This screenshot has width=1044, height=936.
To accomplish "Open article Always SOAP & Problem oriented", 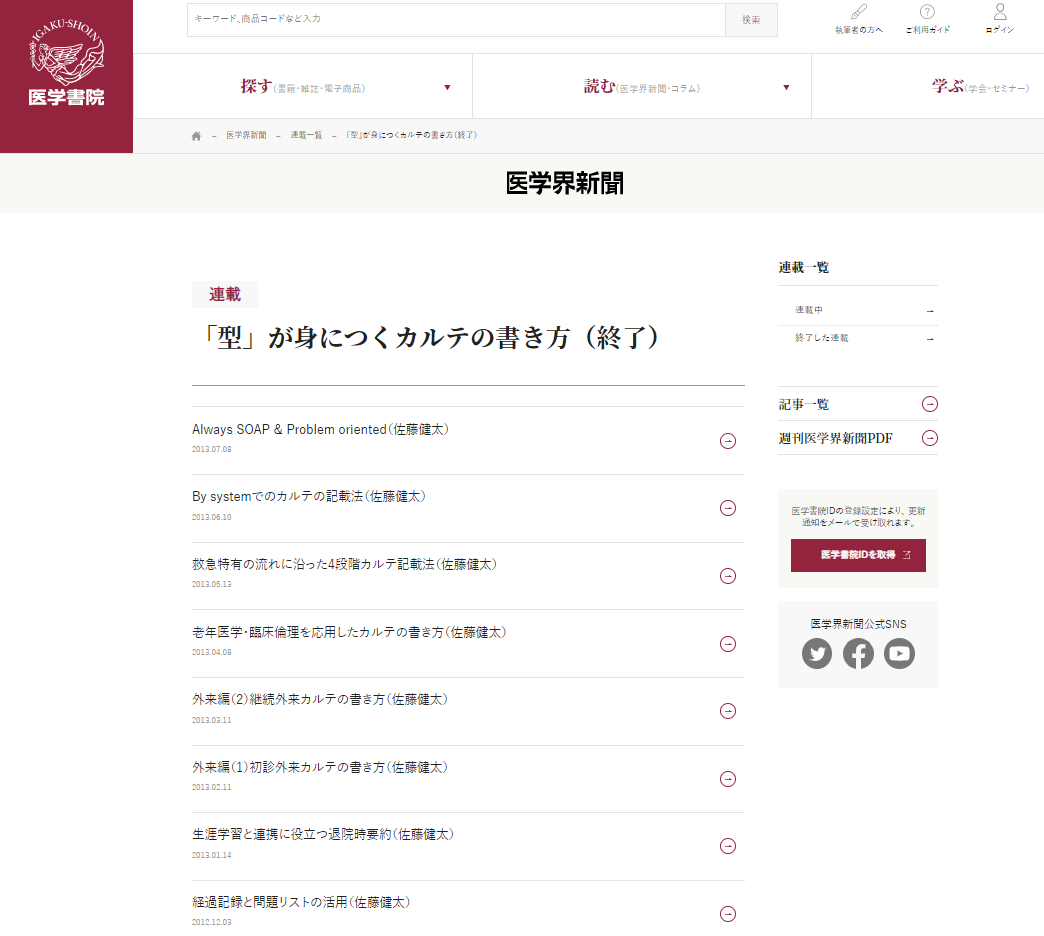I will click(x=320, y=429).
